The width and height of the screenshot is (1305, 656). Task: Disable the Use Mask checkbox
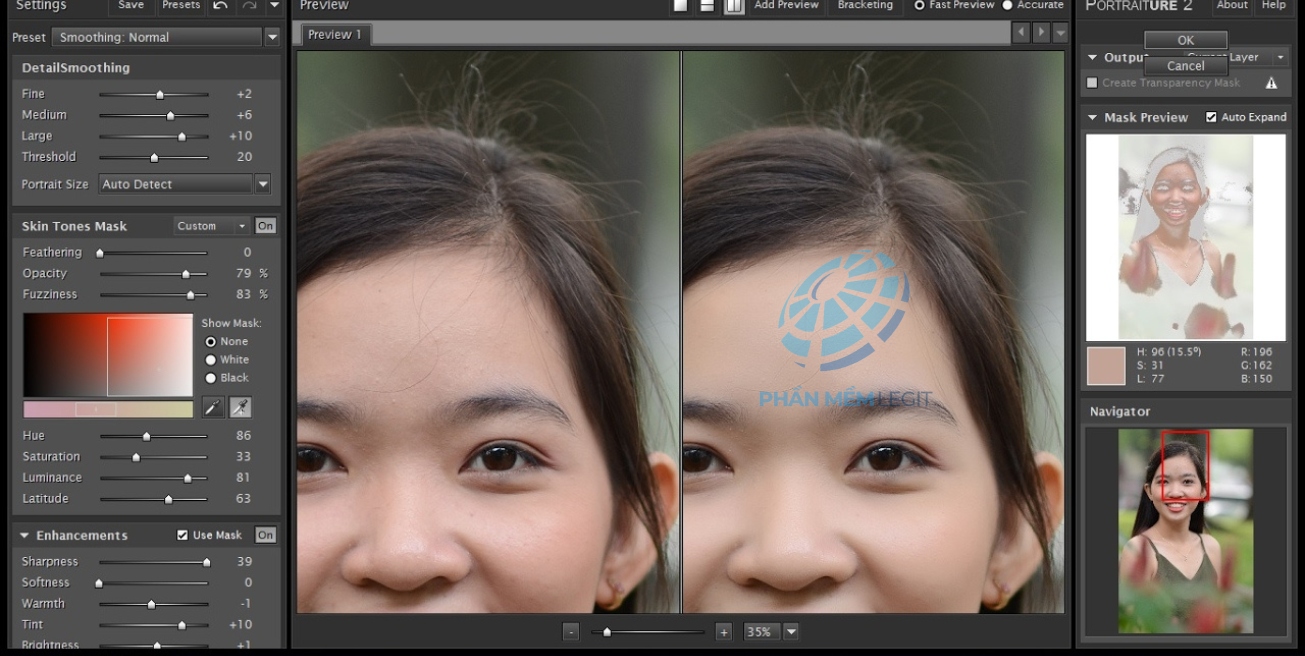pyautogui.click(x=182, y=535)
